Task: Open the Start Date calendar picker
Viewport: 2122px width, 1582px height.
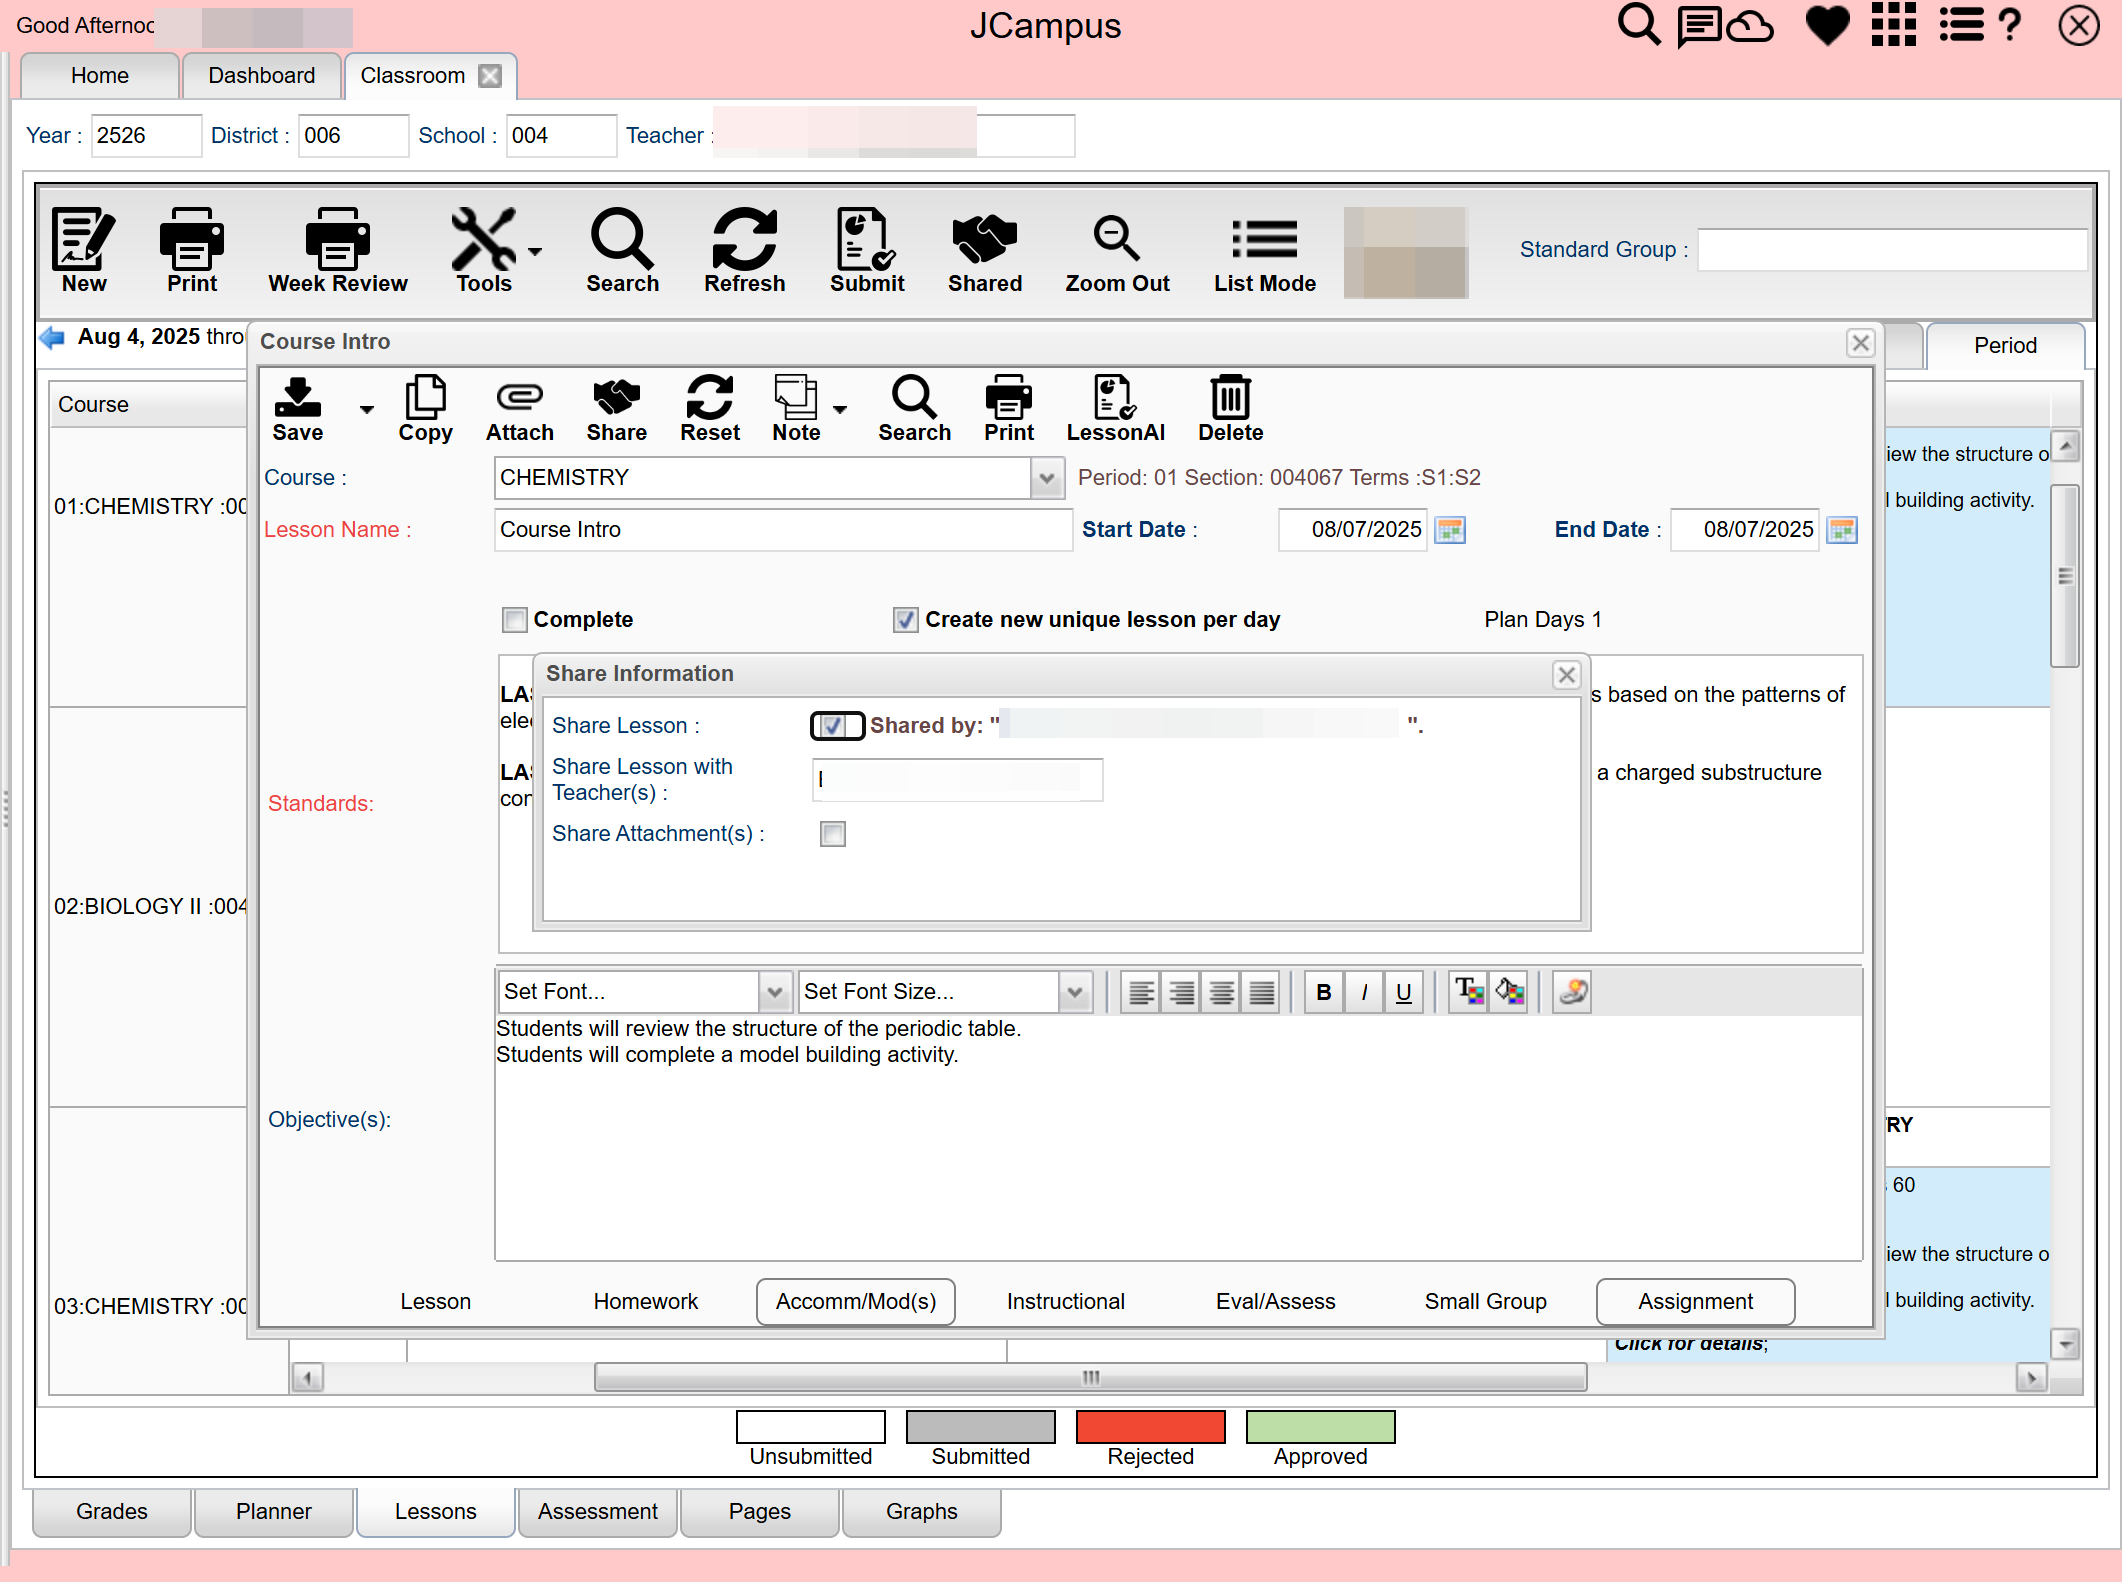Action: coord(1450,530)
